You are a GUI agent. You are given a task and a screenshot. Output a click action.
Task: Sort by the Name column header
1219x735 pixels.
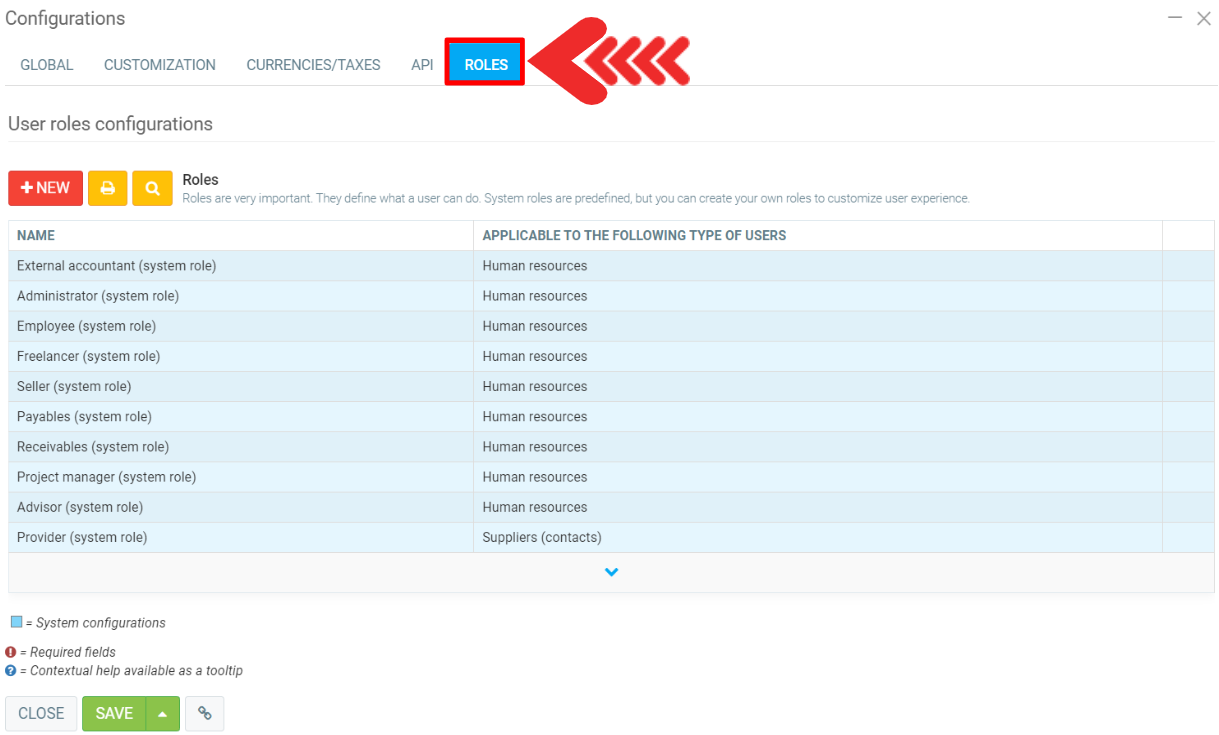click(x=36, y=235)
